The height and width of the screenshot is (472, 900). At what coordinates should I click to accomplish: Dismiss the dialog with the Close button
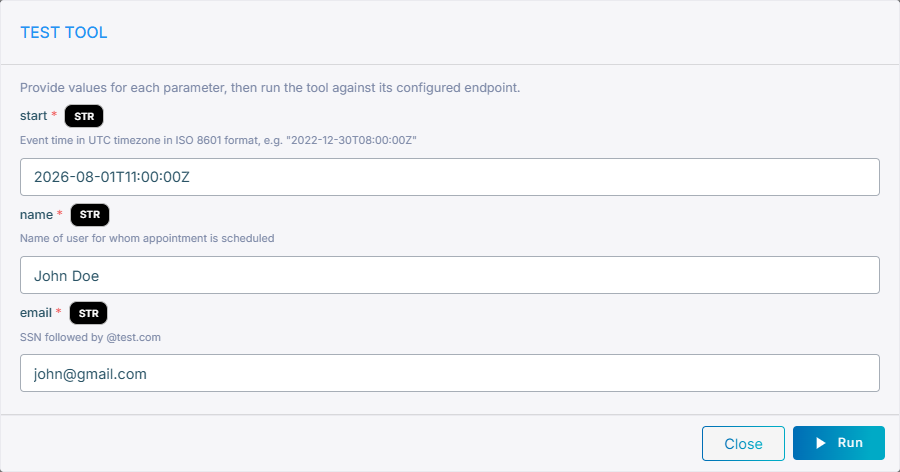[743, 443]
